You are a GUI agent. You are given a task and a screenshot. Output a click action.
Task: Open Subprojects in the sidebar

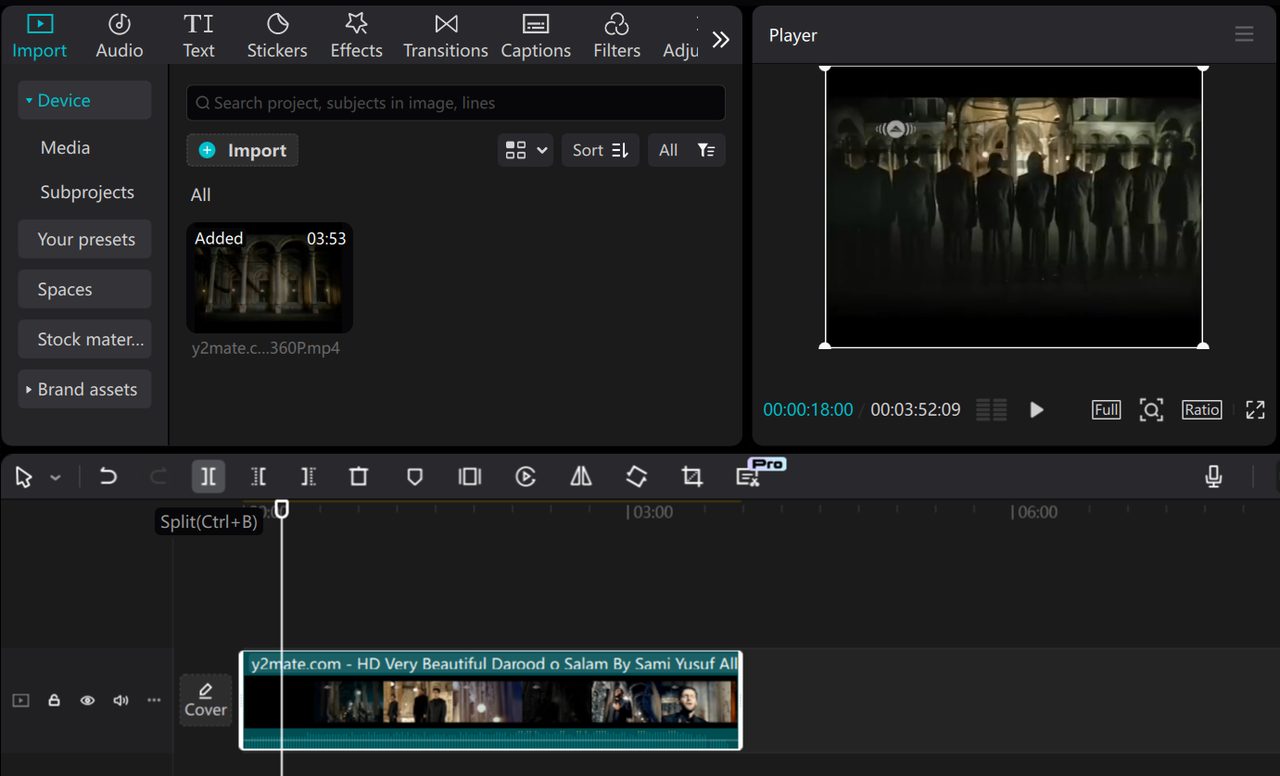(x=87, y=192)
